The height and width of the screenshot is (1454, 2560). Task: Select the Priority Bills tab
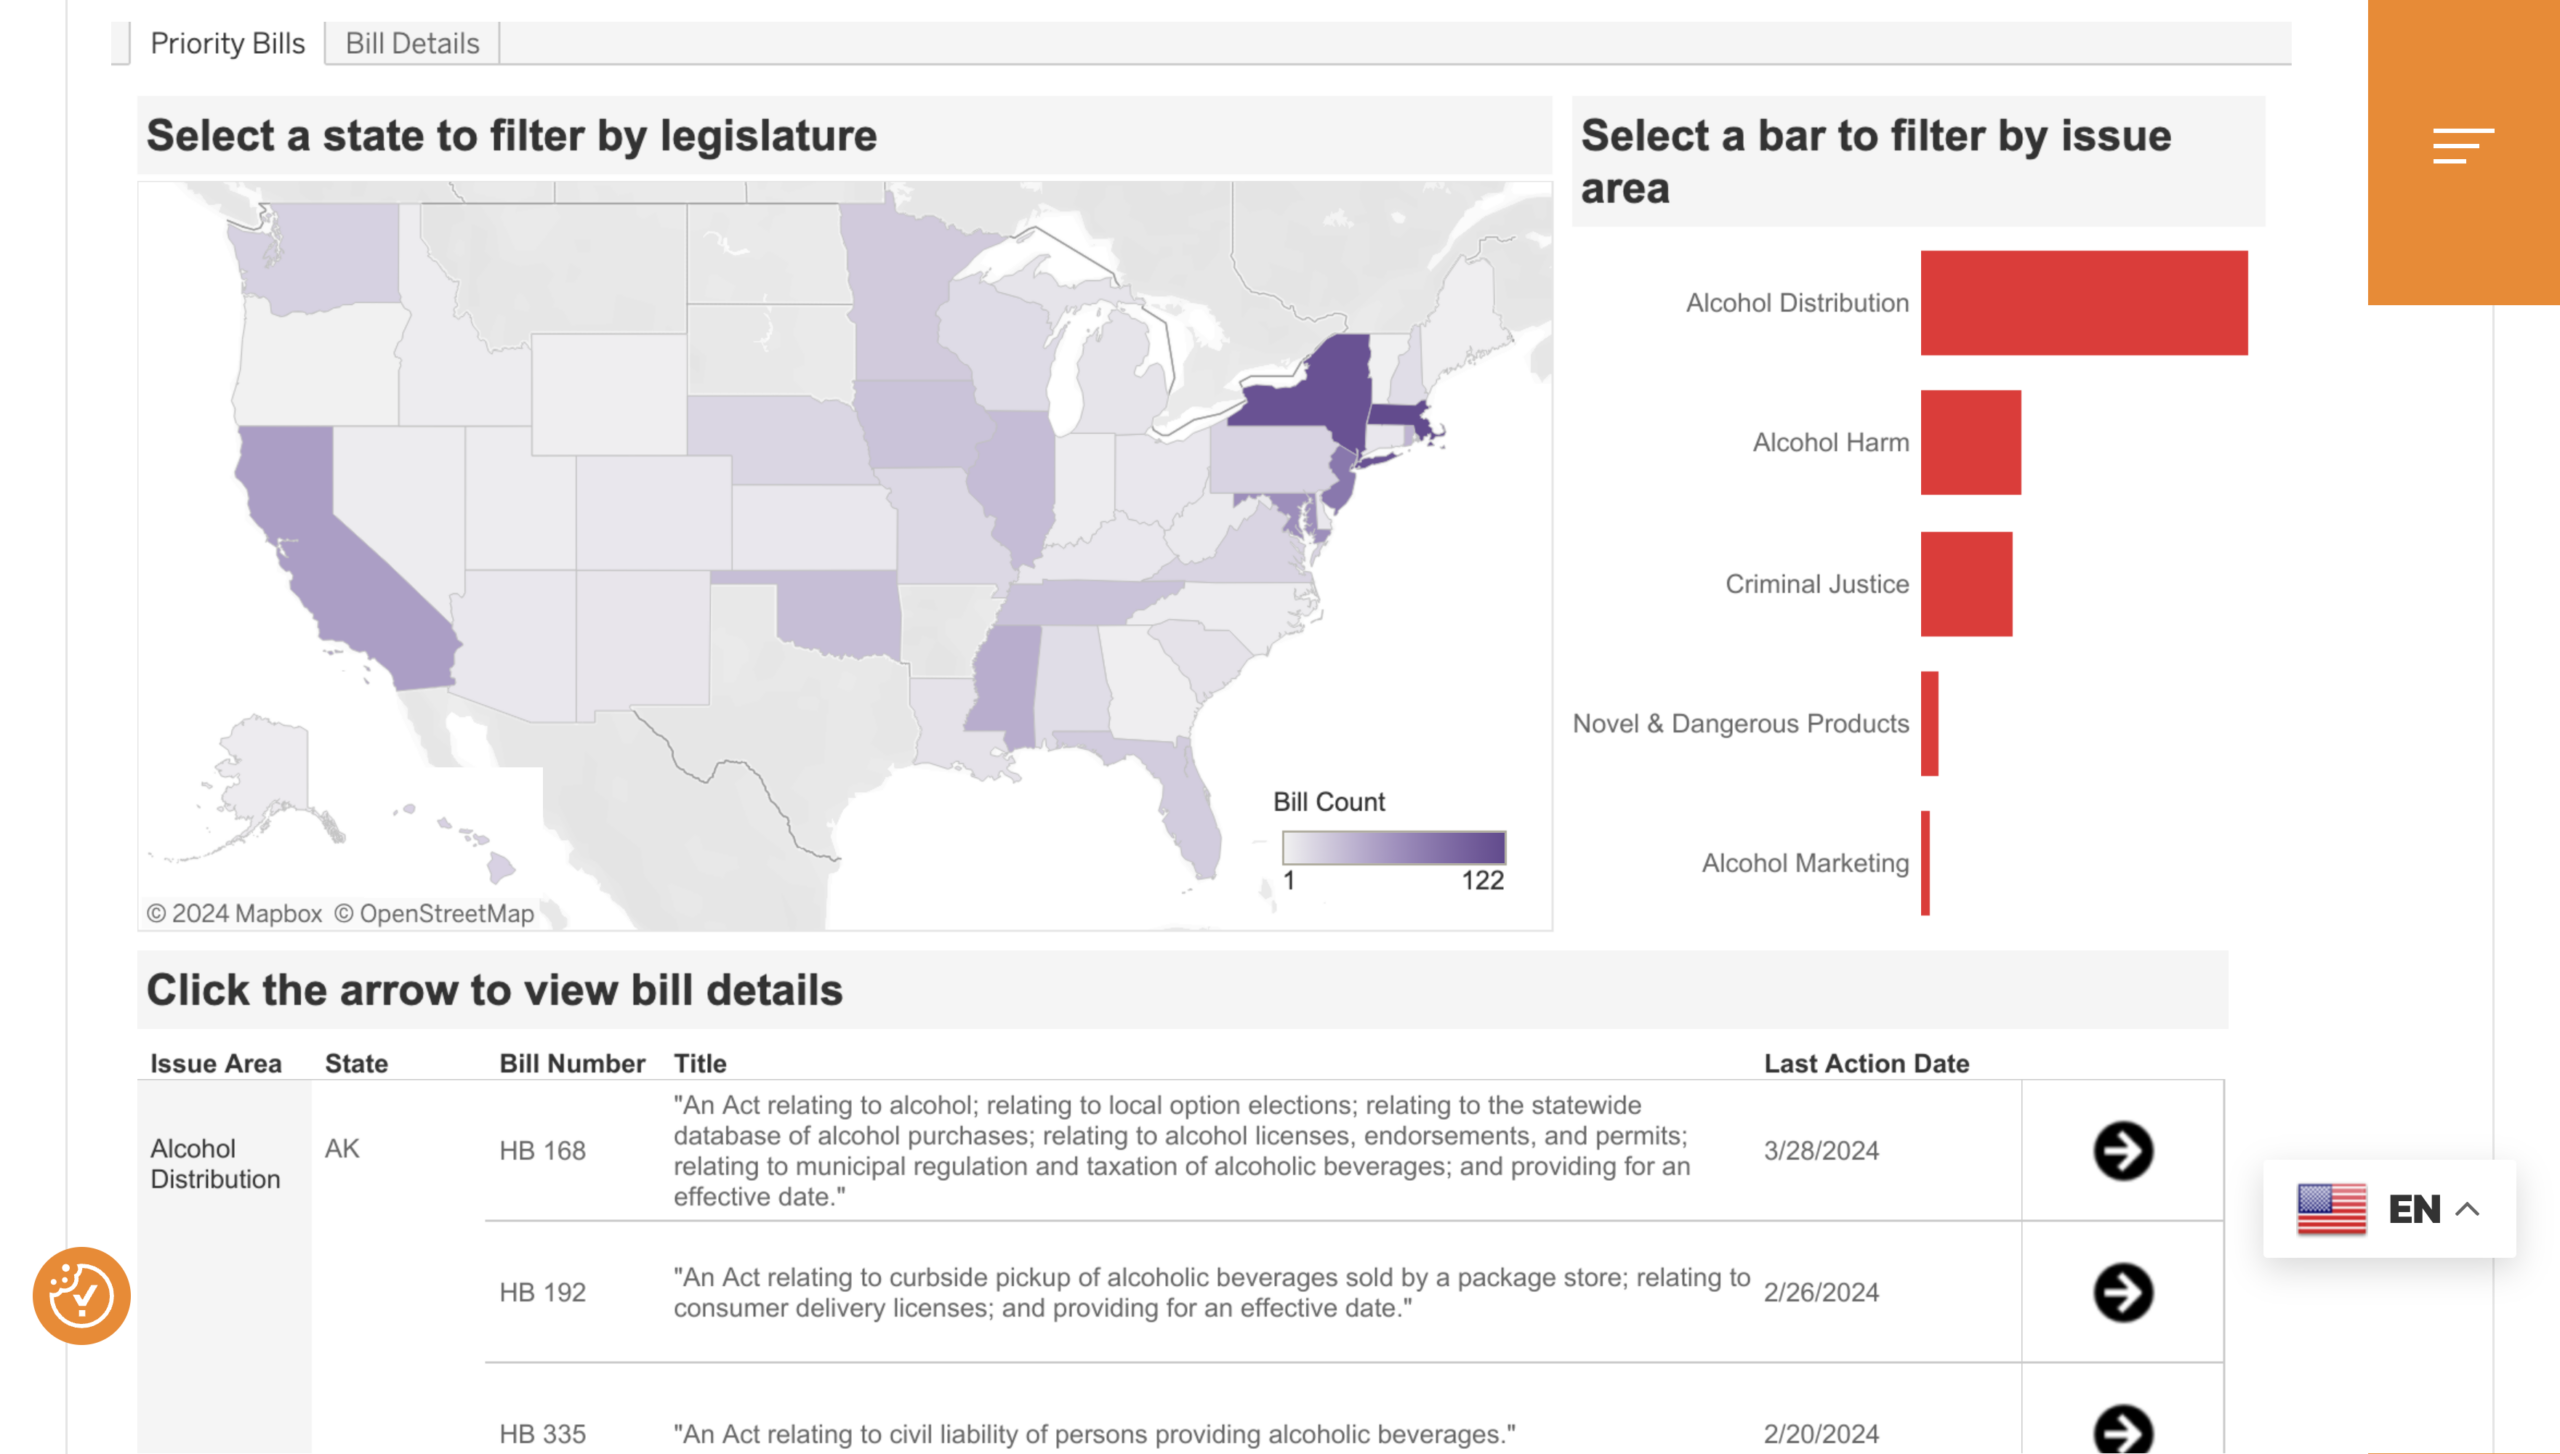point(227,42)
